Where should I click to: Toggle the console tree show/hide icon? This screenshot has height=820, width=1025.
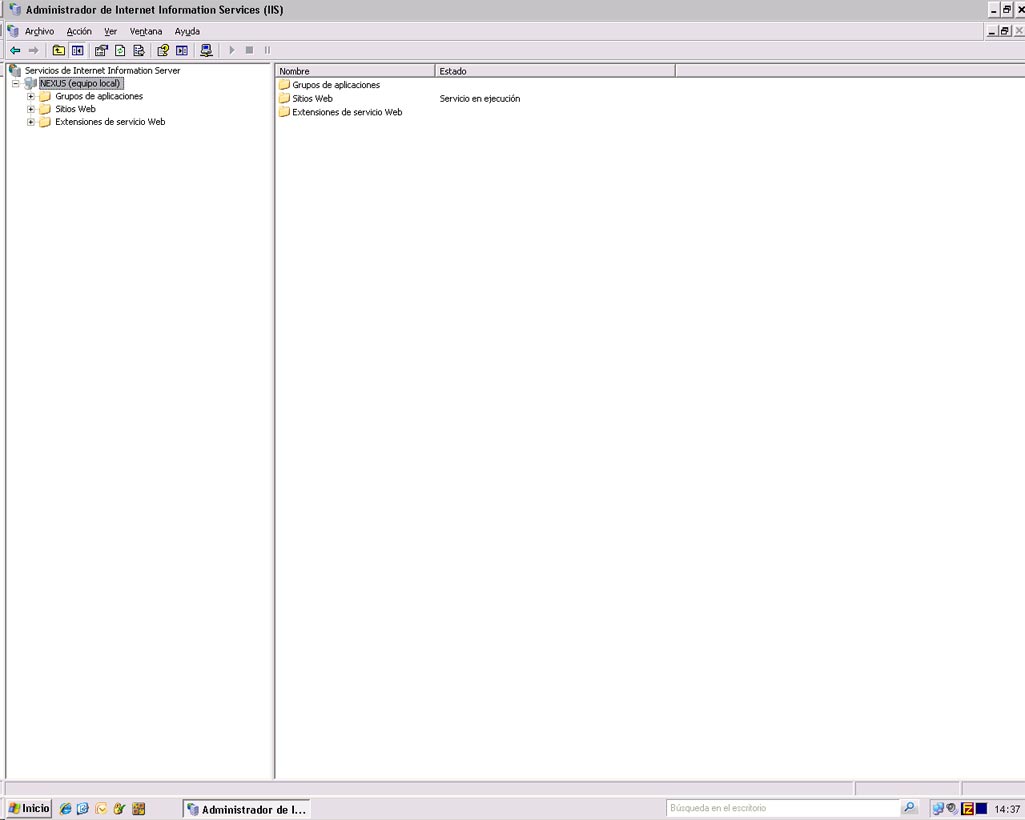click(77, 50)
